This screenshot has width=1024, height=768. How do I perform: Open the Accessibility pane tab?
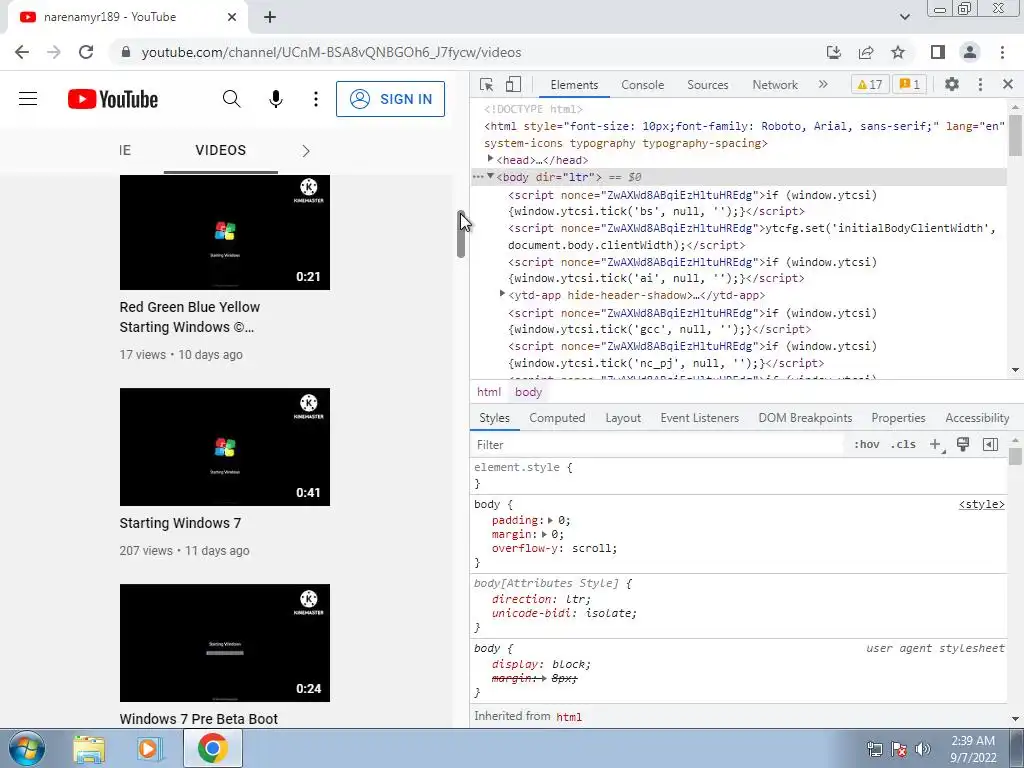coord(977,418)
